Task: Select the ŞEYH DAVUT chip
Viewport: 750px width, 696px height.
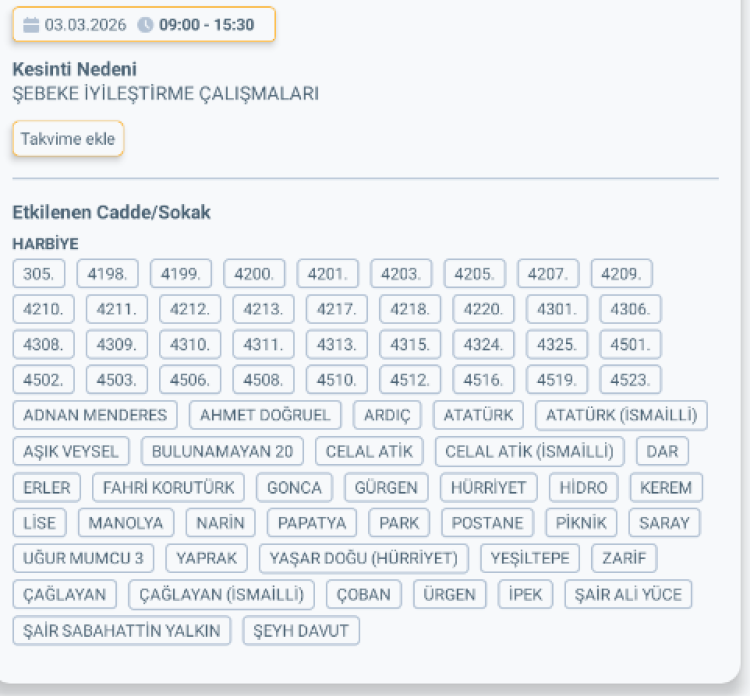Action: (301, 630)
